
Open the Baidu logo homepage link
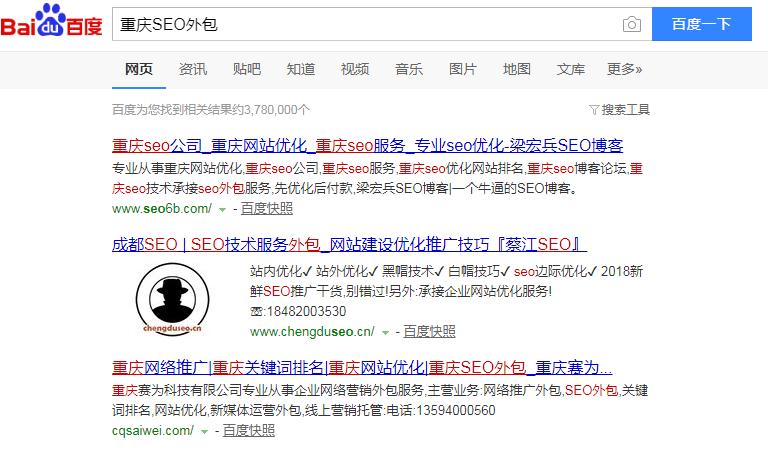point(51,21)
